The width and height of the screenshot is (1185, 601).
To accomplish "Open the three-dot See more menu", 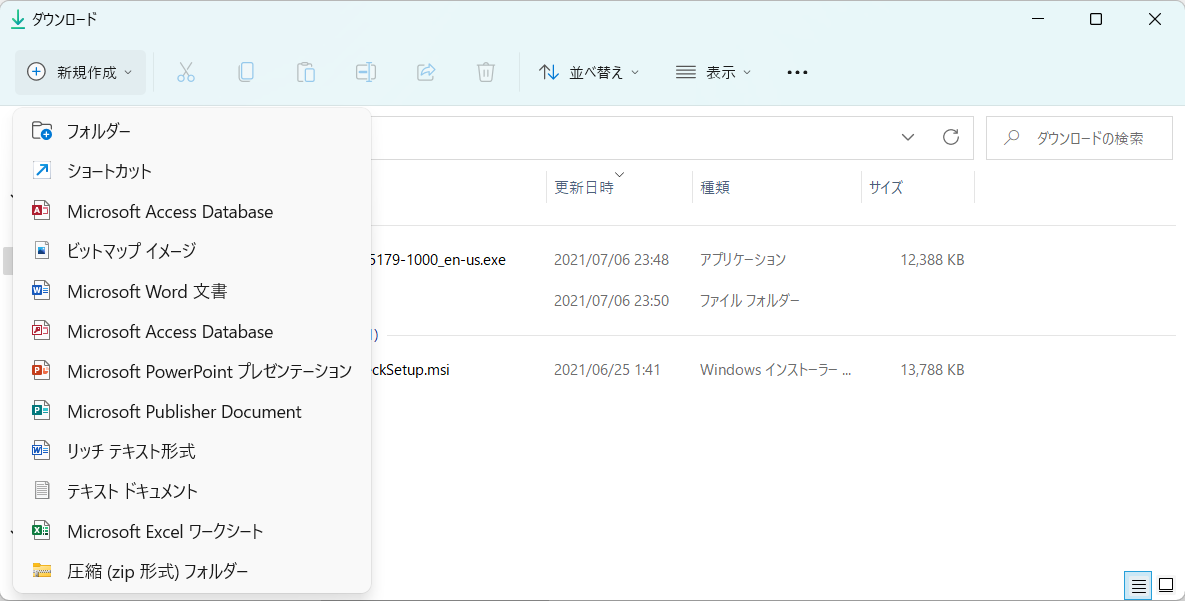I will point(797,73).
